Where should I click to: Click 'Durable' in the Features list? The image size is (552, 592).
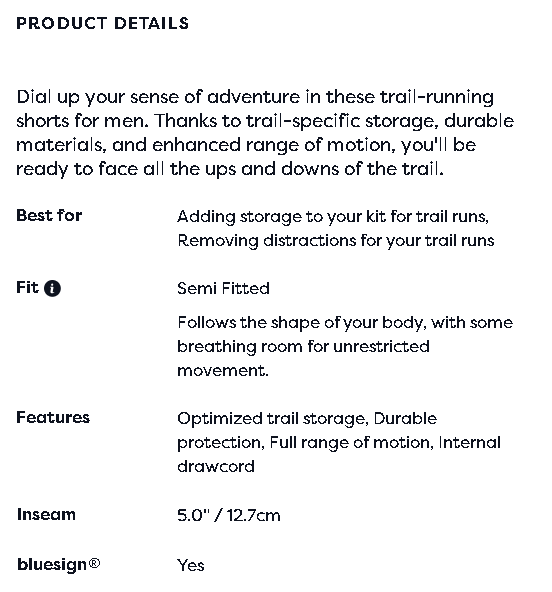[405, 419]
